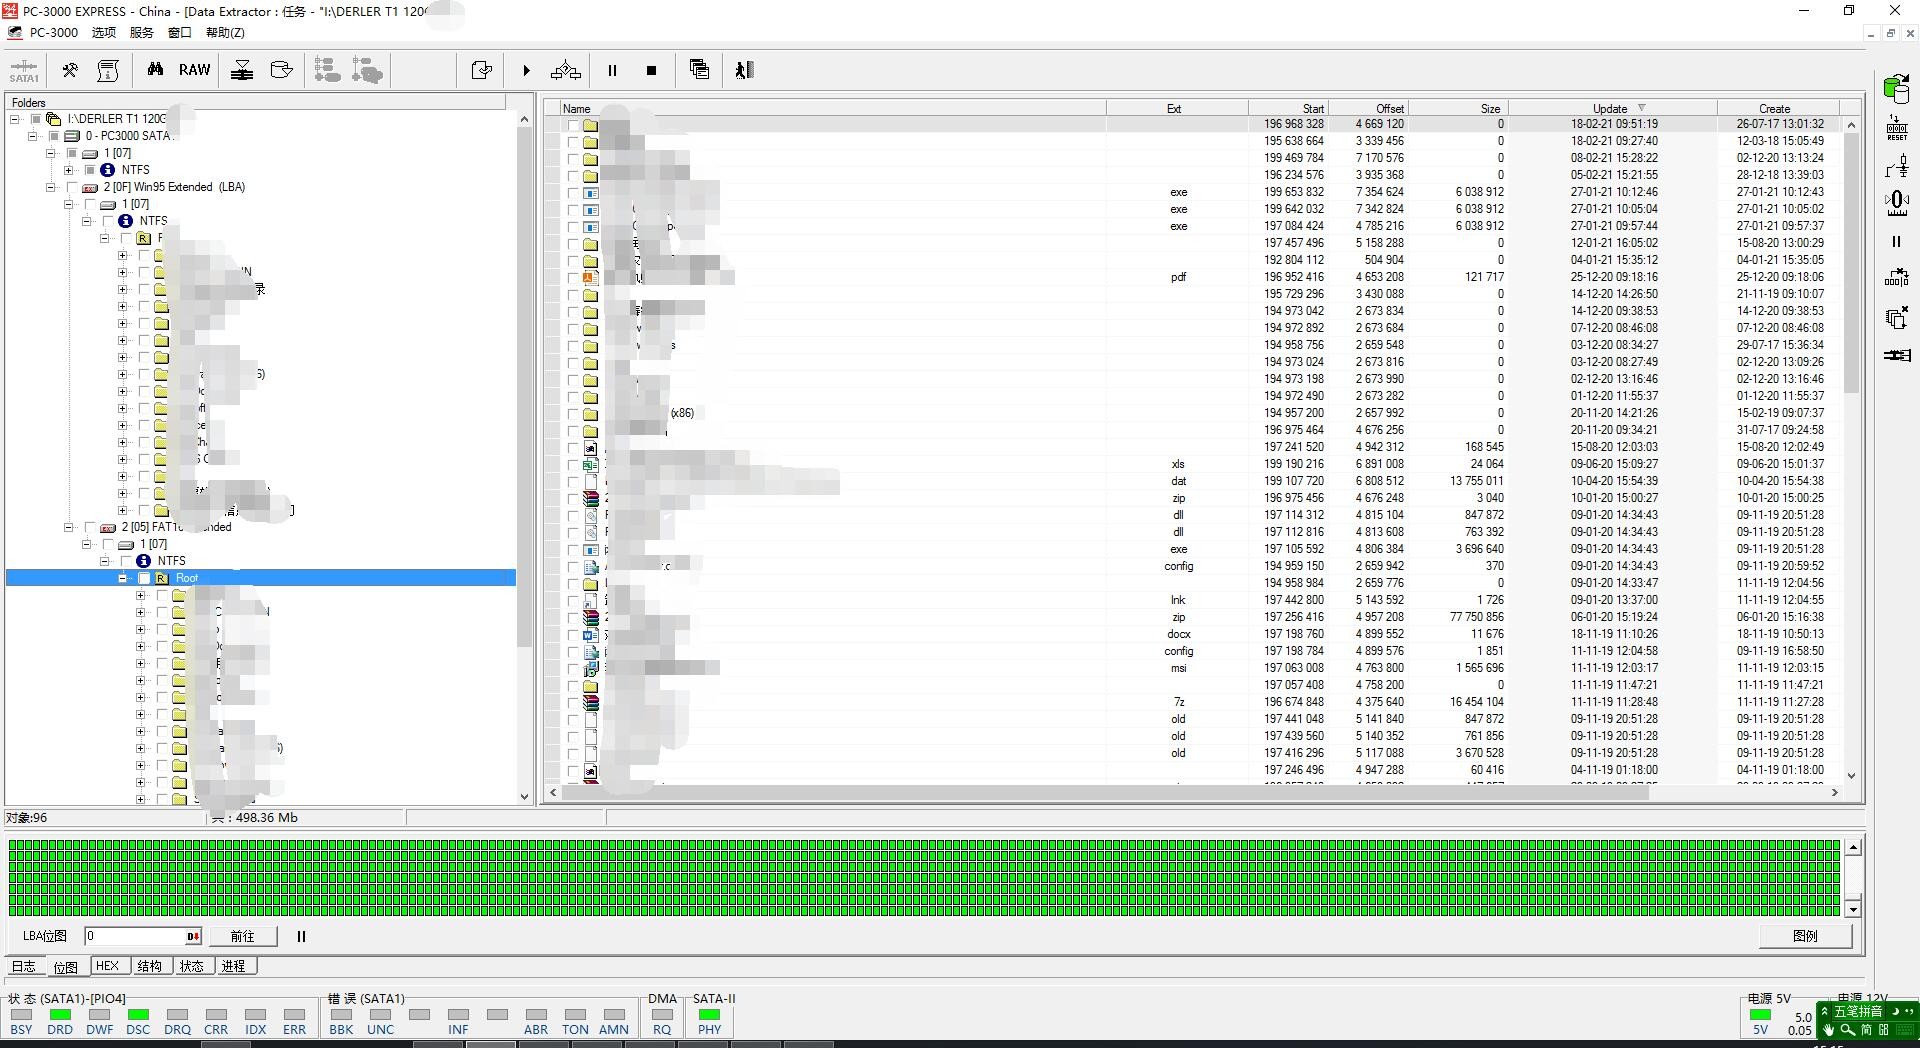Image resolution: width=1920 pixels, height=1048 pixels.
Task: Click the 前往 button
Action: coord(242,936)
